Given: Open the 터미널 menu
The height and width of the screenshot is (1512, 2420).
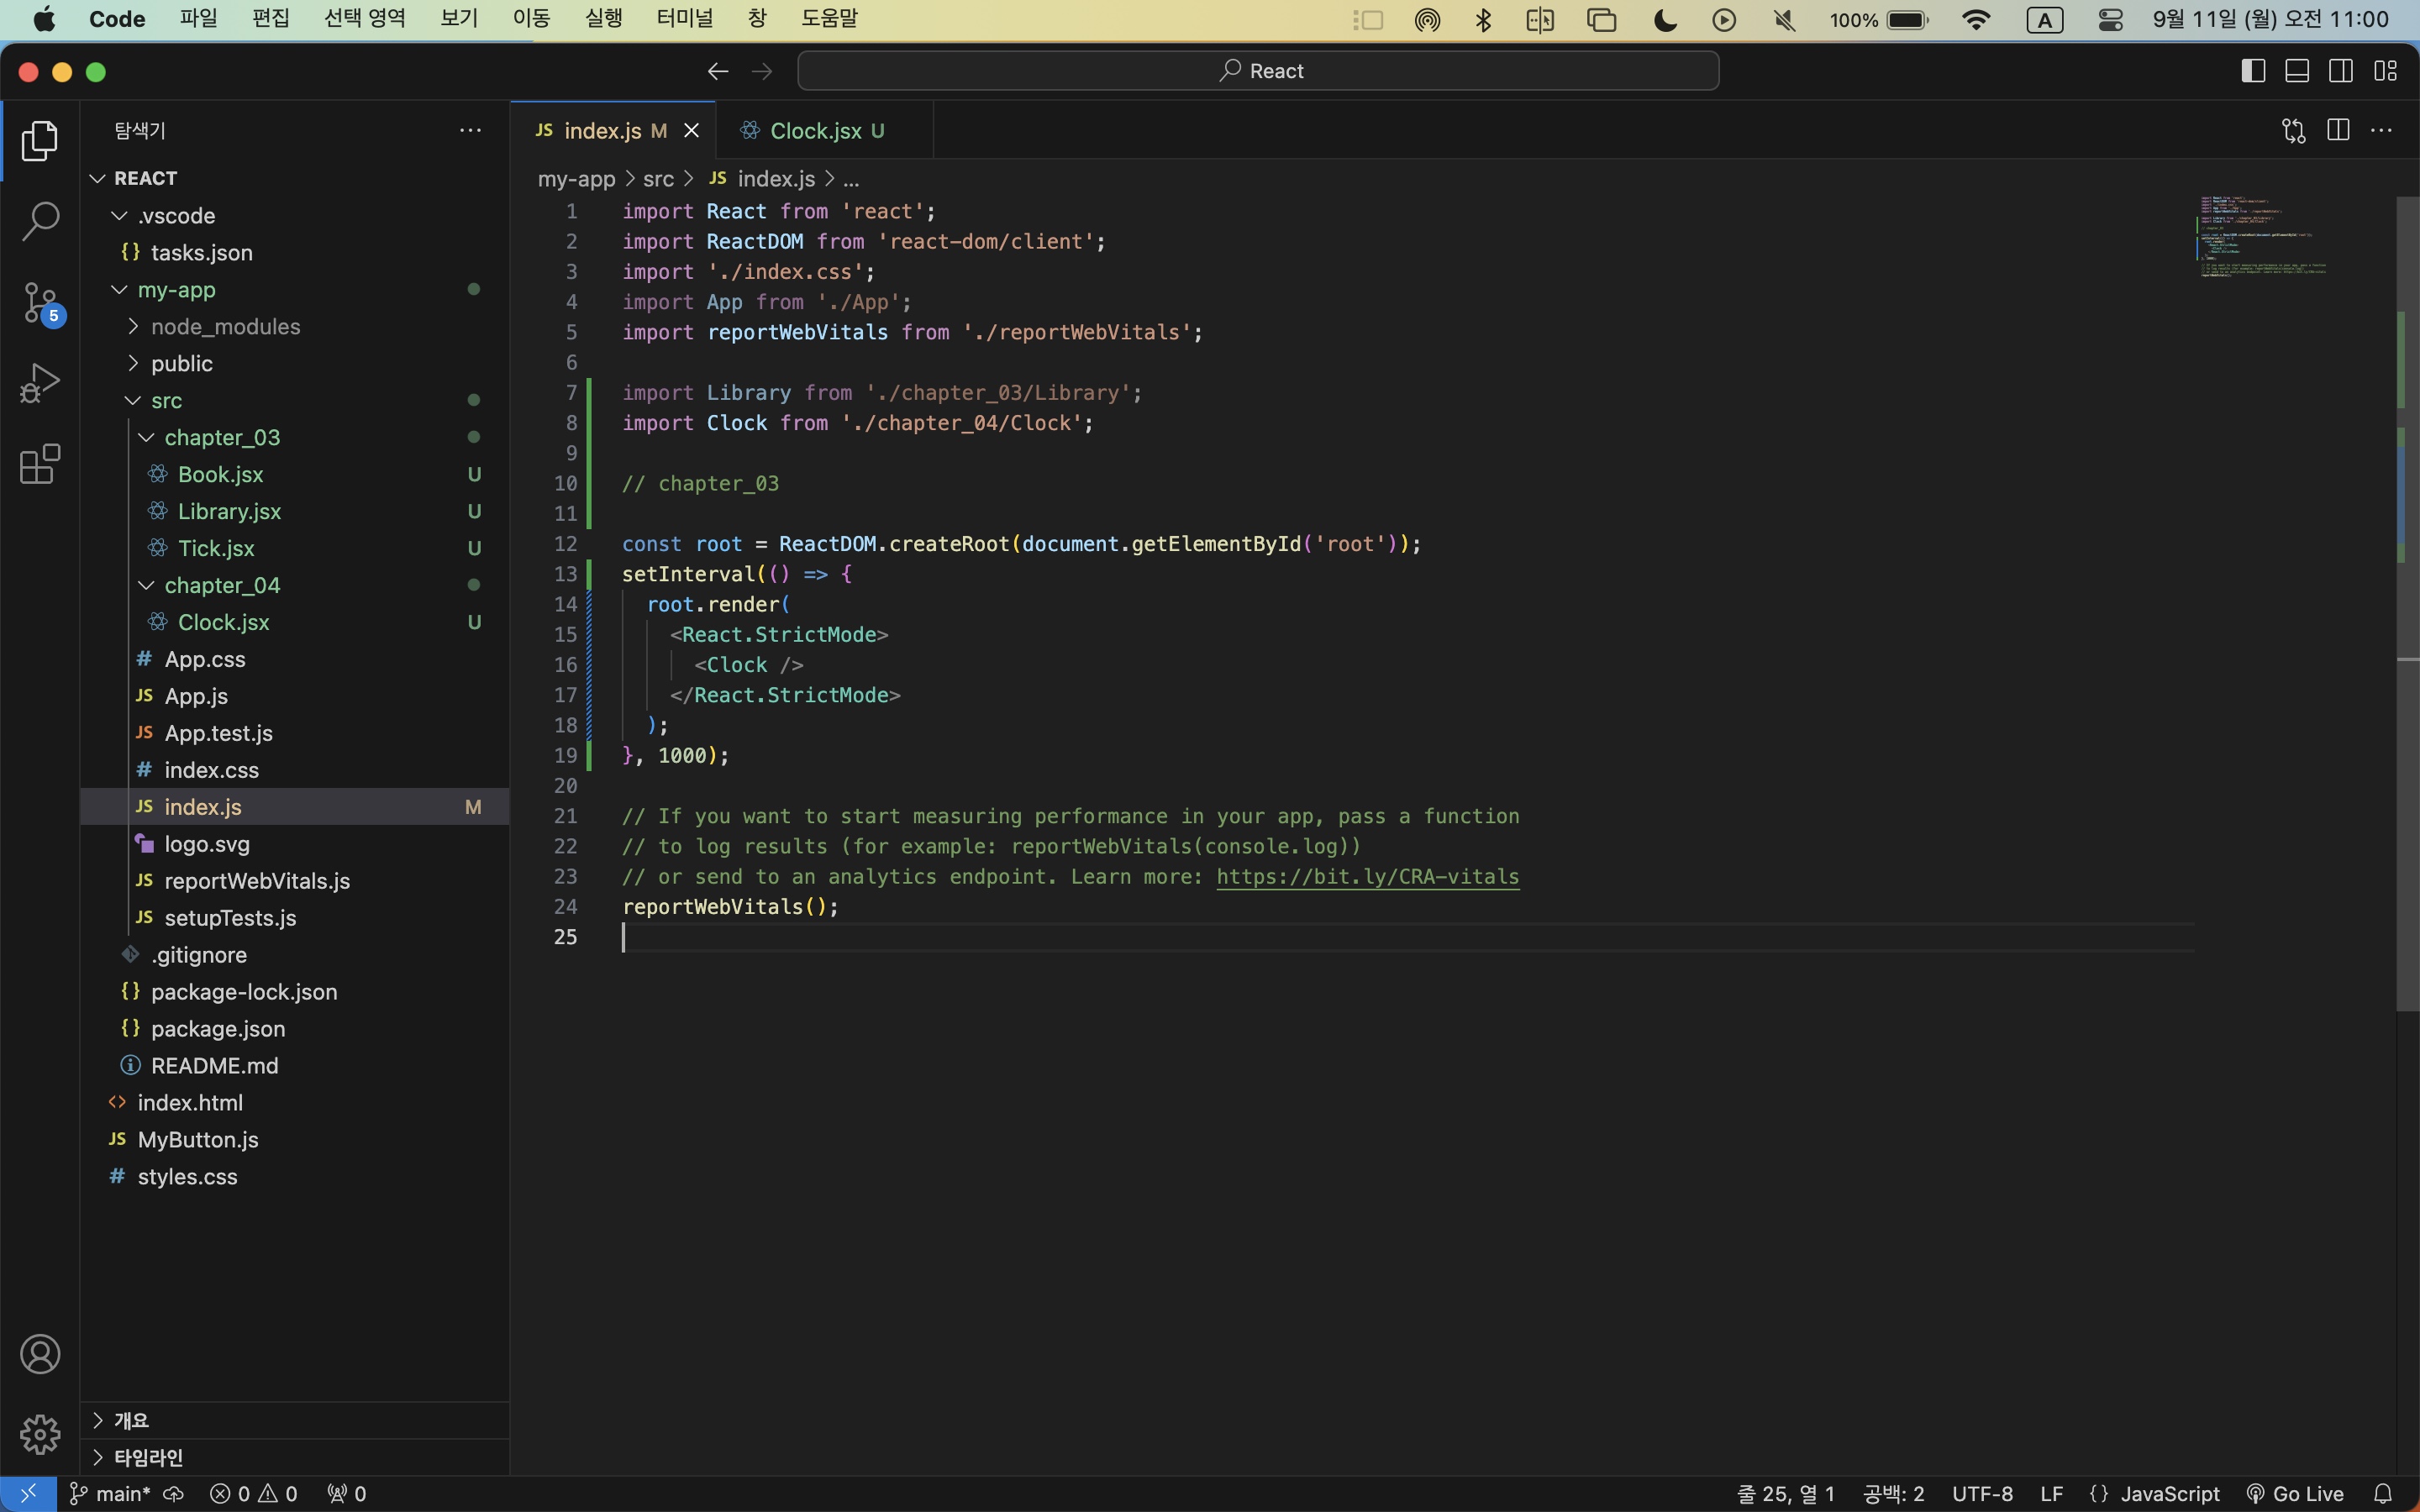Looking at the screenshot, I should click(x=684, y=19).
